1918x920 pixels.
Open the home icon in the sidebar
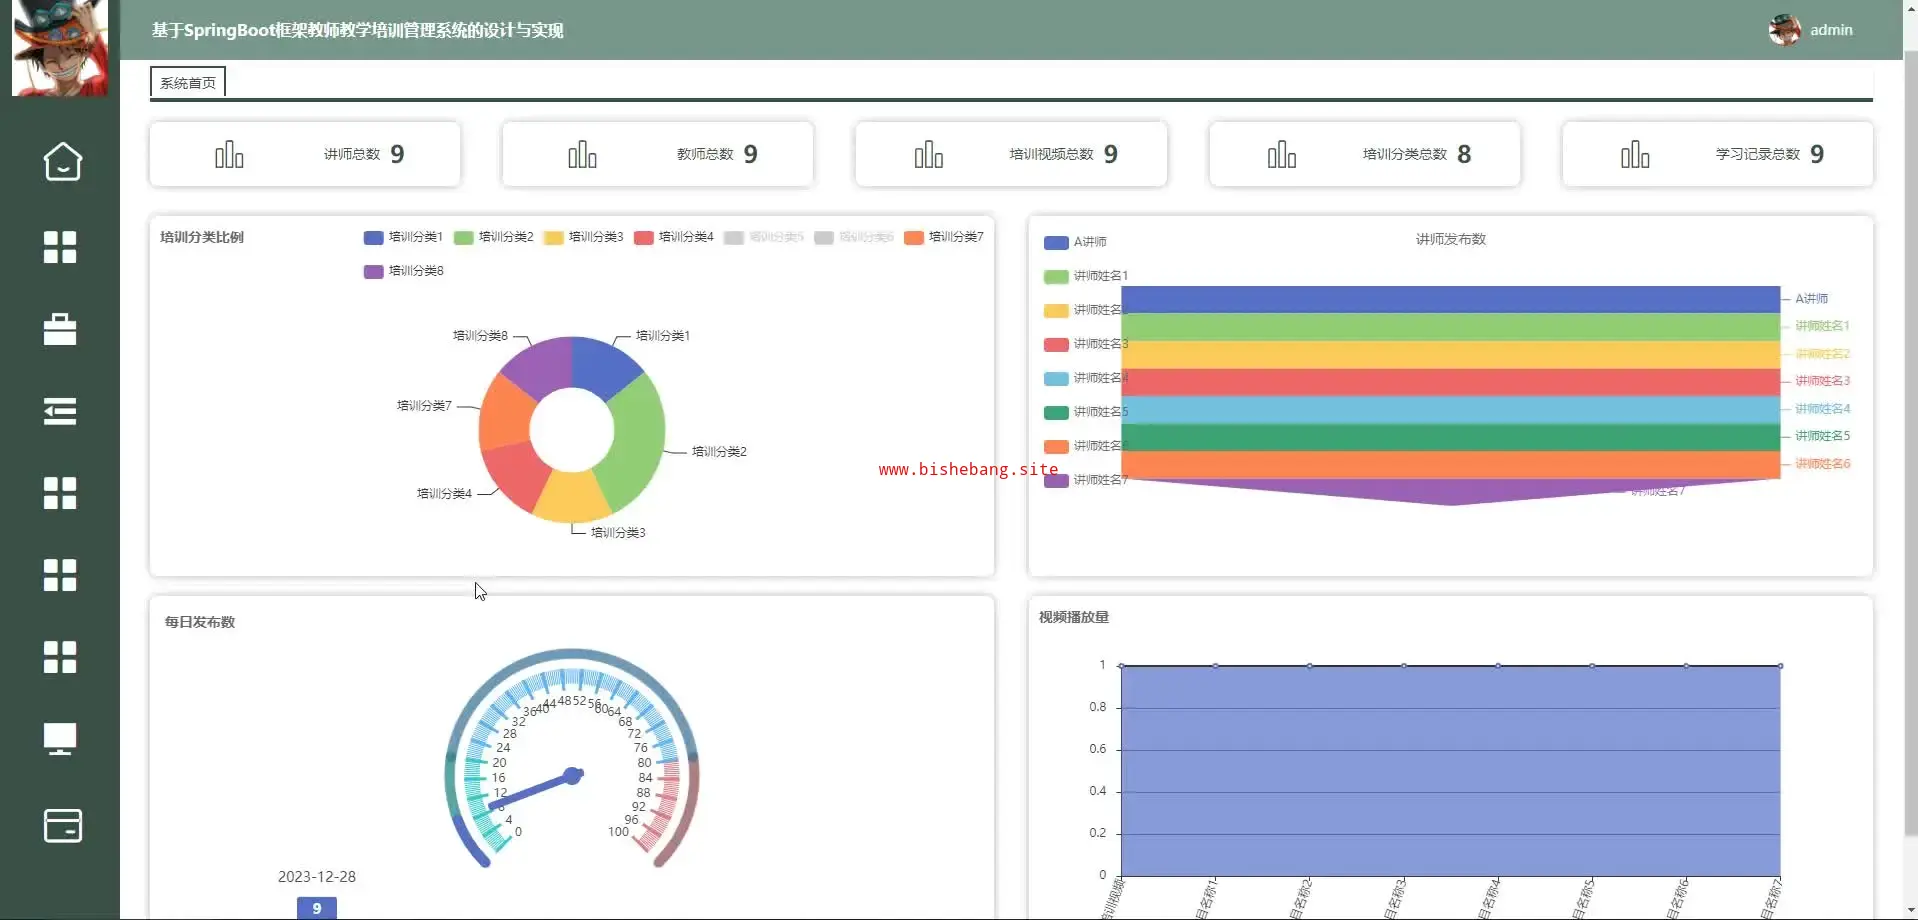point(62,161)
